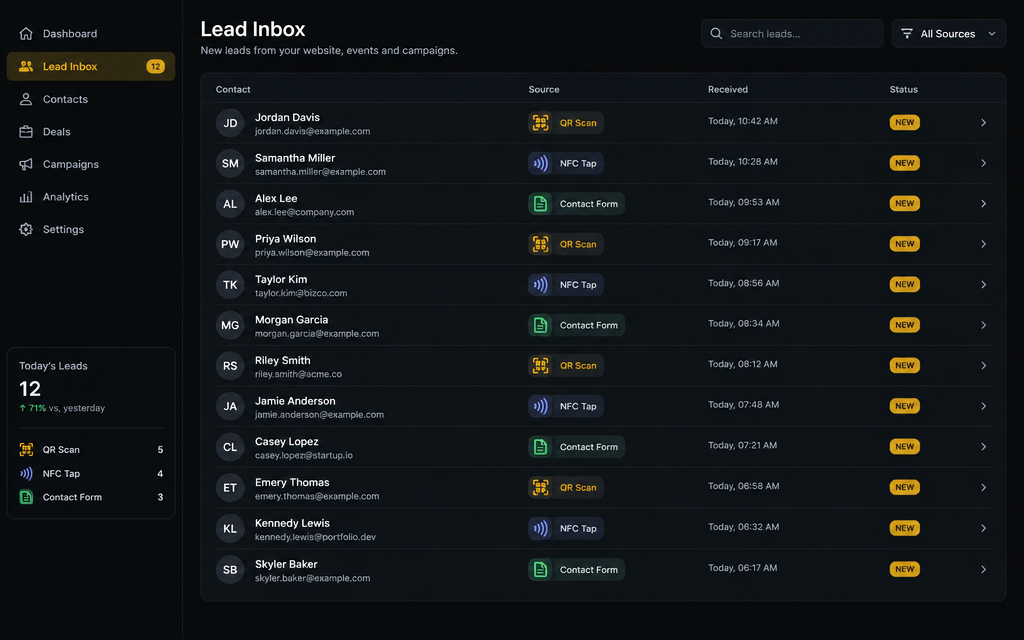
Task: Click the Dashboard home icon
Action: 26,33
